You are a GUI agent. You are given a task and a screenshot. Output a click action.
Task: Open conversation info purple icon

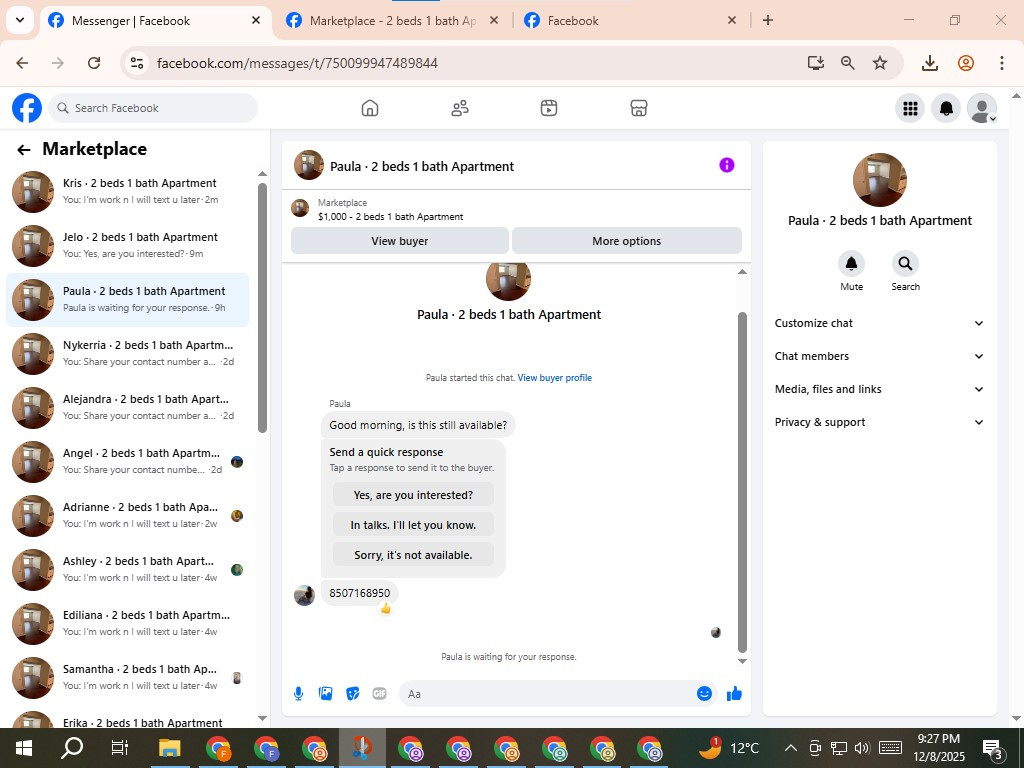tap(727, 165)
